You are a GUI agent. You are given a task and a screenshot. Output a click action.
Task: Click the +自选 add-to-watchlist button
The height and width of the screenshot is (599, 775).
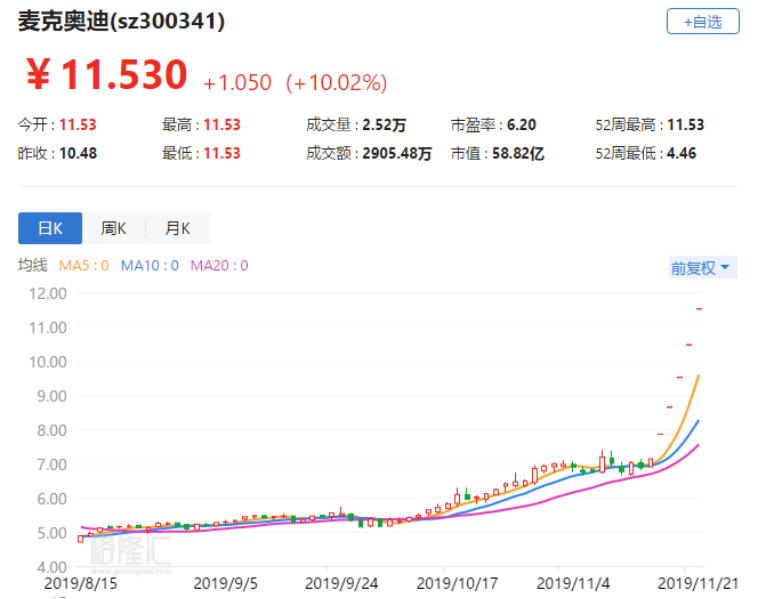point(702,21)
